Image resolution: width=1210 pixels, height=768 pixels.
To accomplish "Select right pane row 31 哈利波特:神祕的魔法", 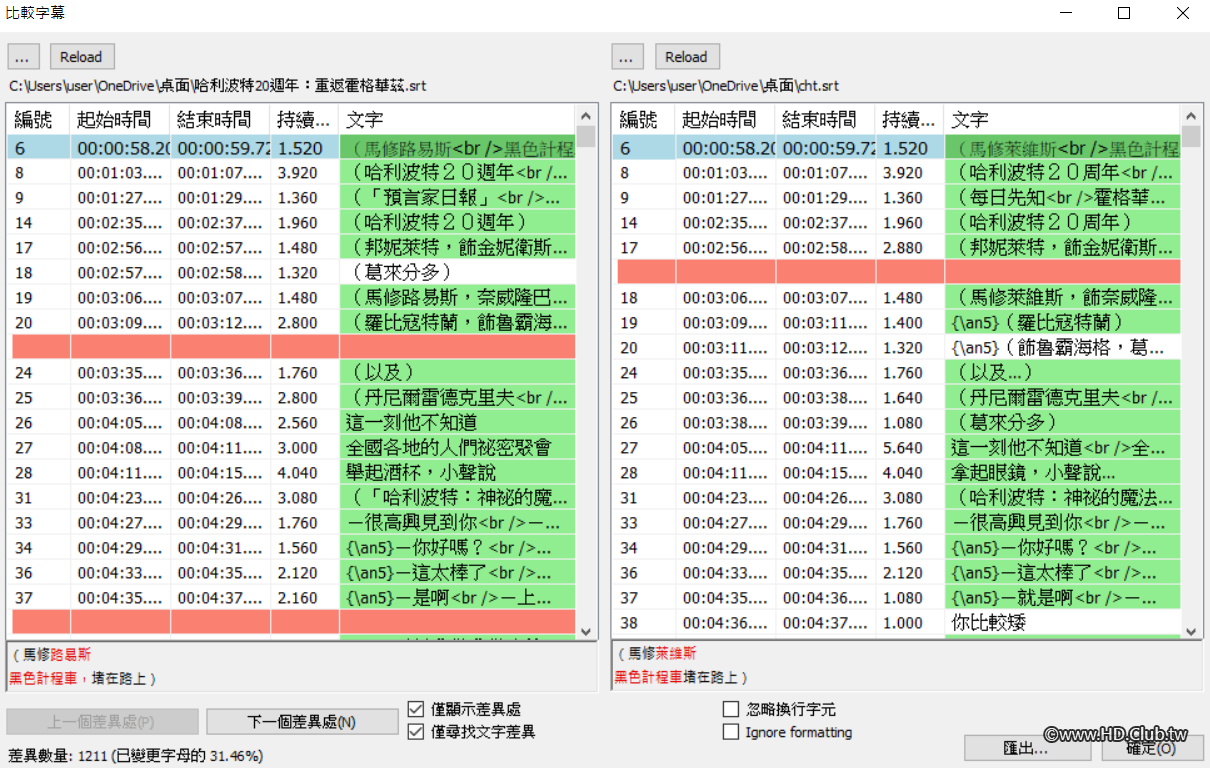I will tap(897, 498).
